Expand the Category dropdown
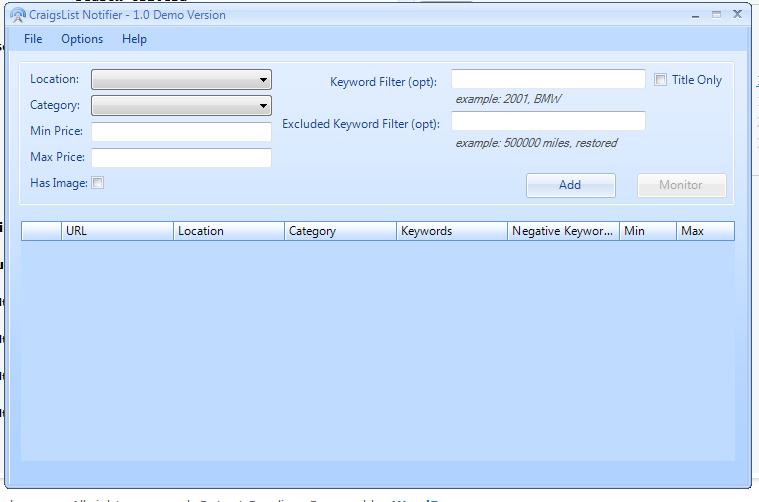The height and width of the screenshot is (502, 759). (181, 106)
